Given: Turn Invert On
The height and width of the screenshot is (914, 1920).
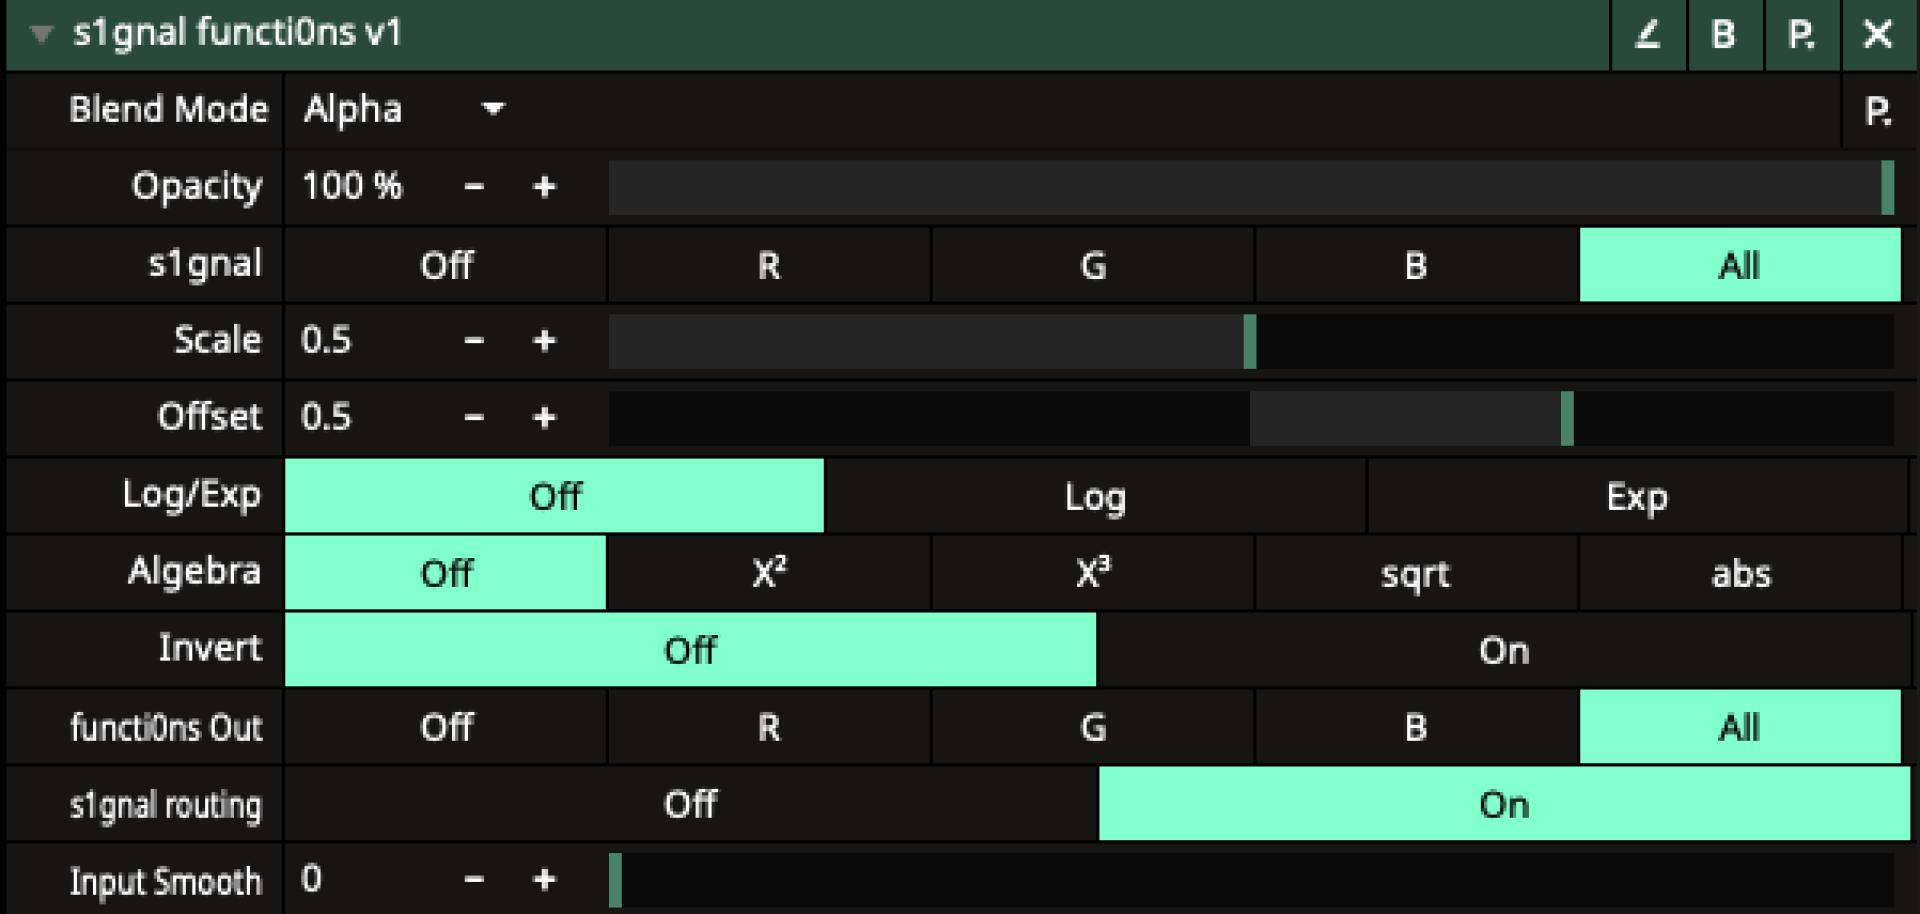Looking at the screenshot, I should [1503, 650].
